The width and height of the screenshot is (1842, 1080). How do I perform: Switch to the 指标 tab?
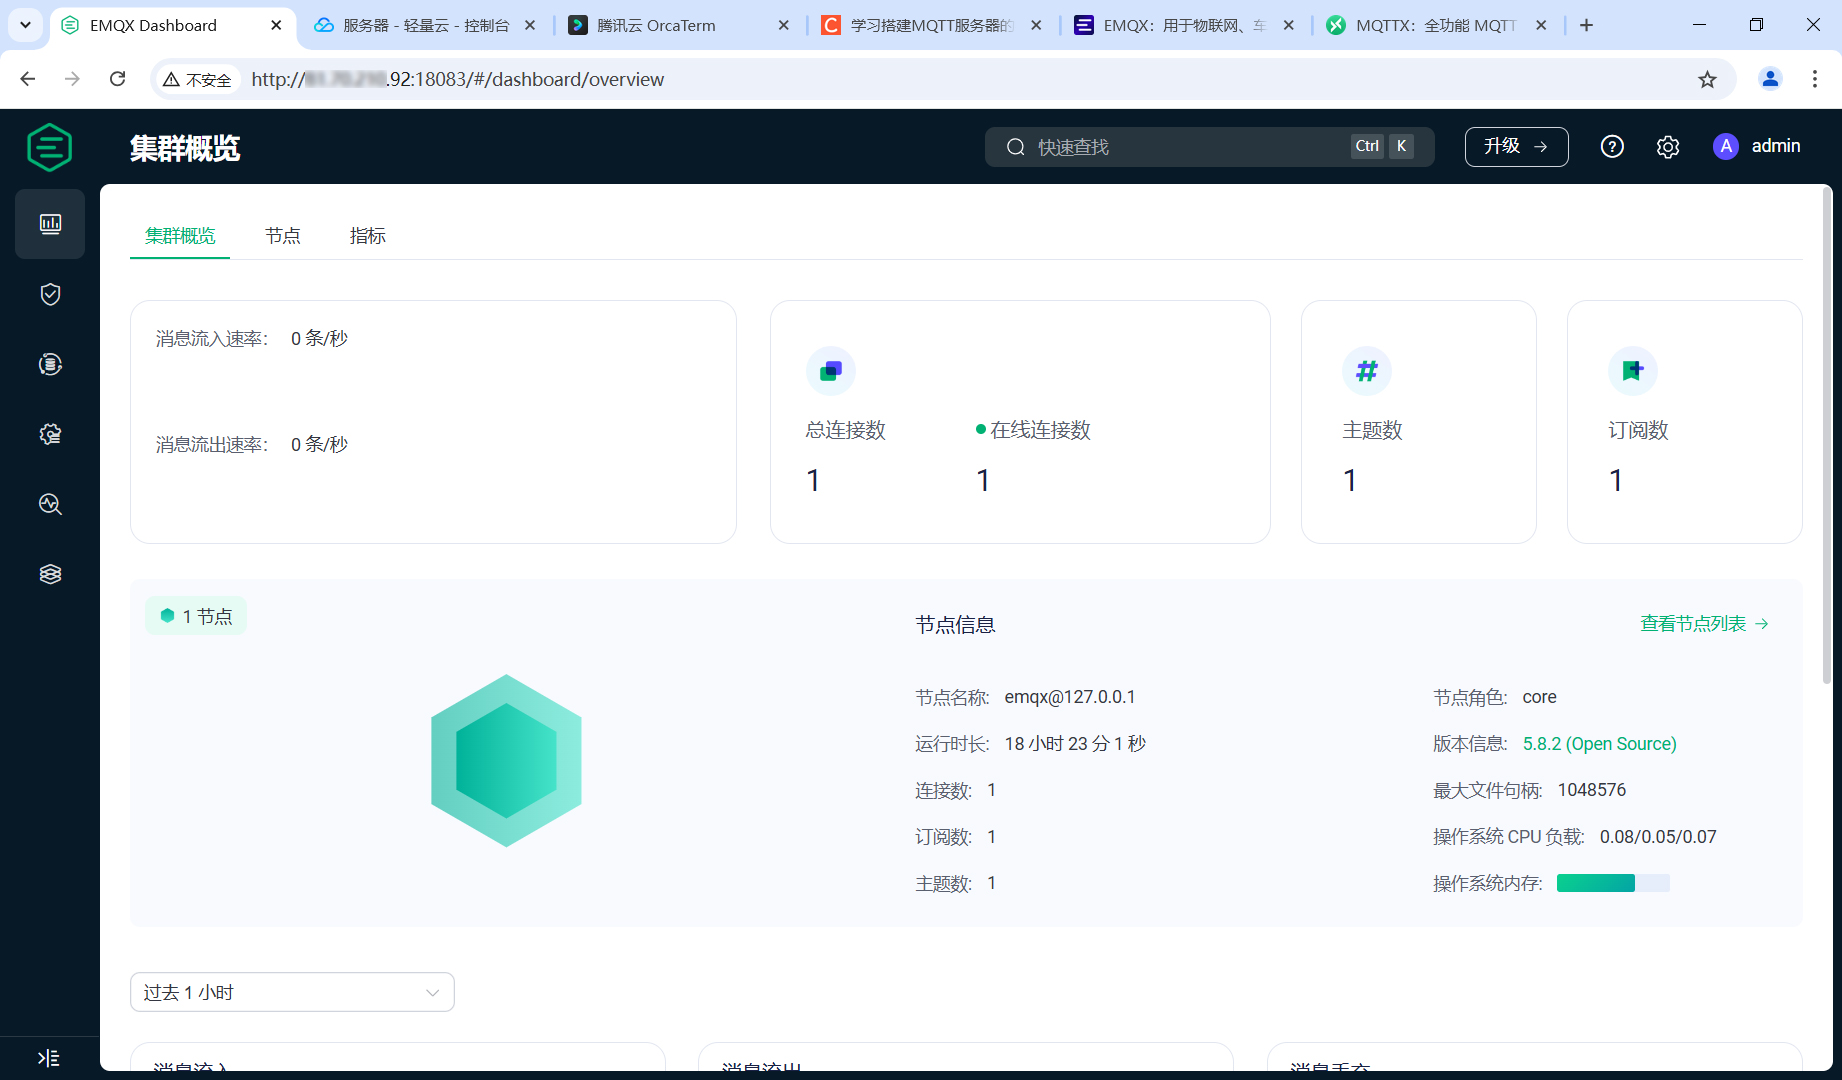pos(368,236)
